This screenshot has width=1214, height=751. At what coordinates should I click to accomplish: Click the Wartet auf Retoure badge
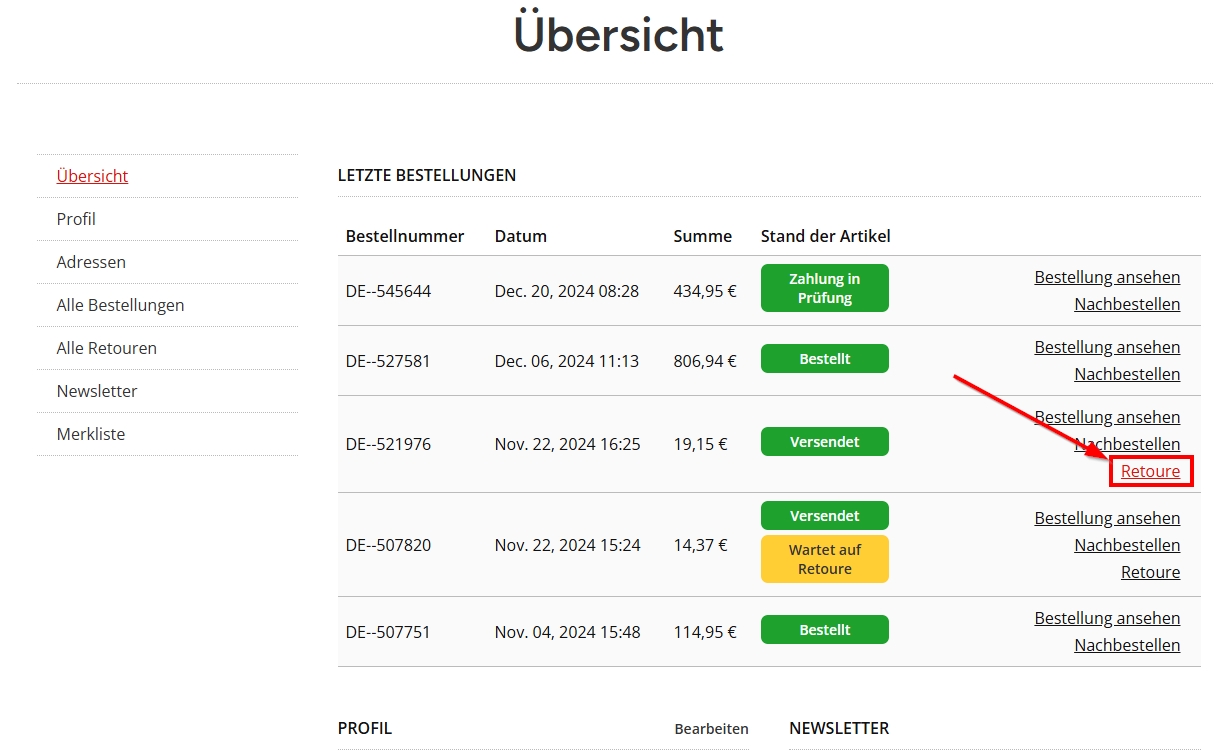point(824,558)
